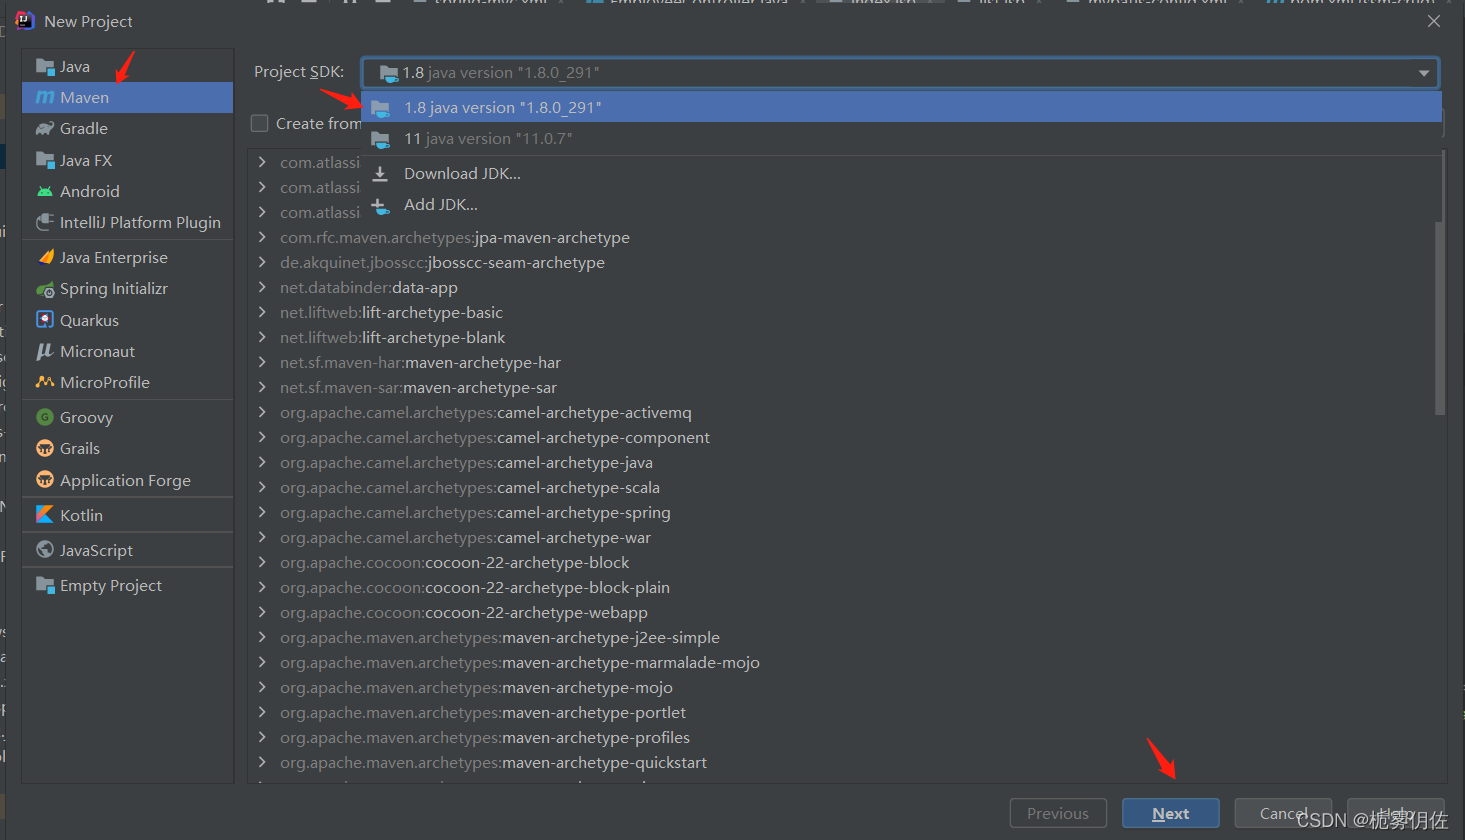The width and height of the screenshot is (1465, 840).
Task: Click the JavaScript globe icon
Action: [x=45, y=550]
